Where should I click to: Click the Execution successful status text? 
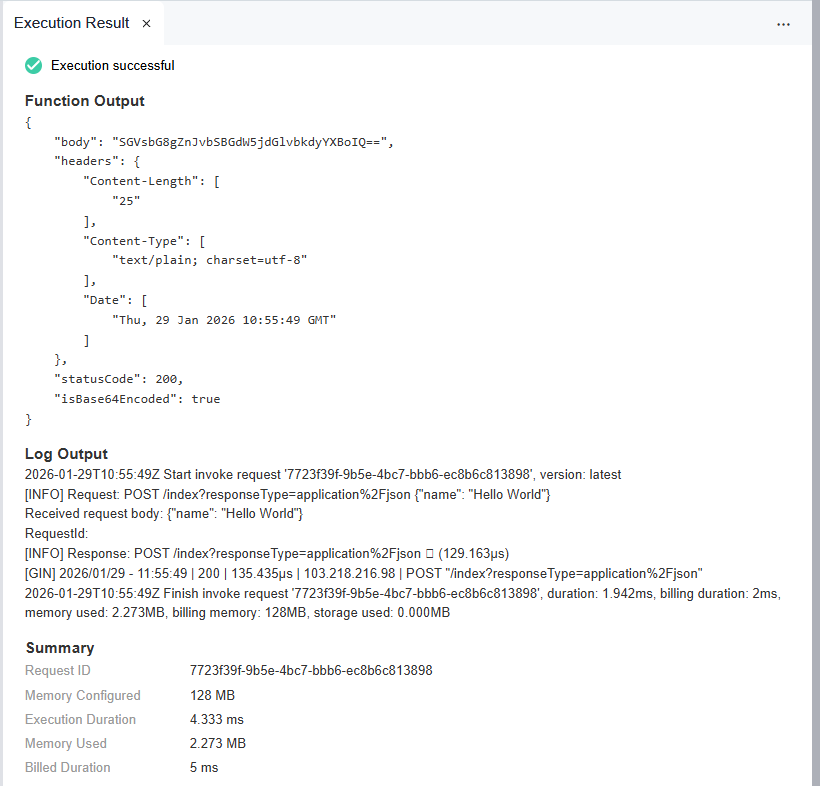click(113, 65)
